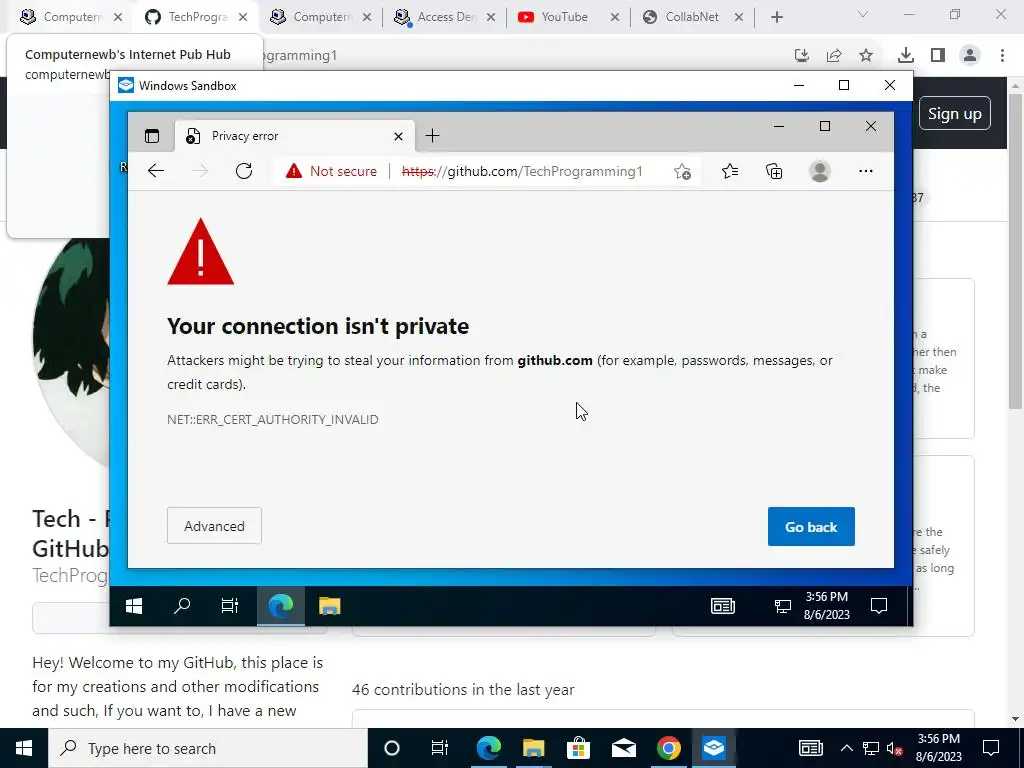1024x768 pixels.
Task: Open Collections in Edge toolbar
Action: 774,171
